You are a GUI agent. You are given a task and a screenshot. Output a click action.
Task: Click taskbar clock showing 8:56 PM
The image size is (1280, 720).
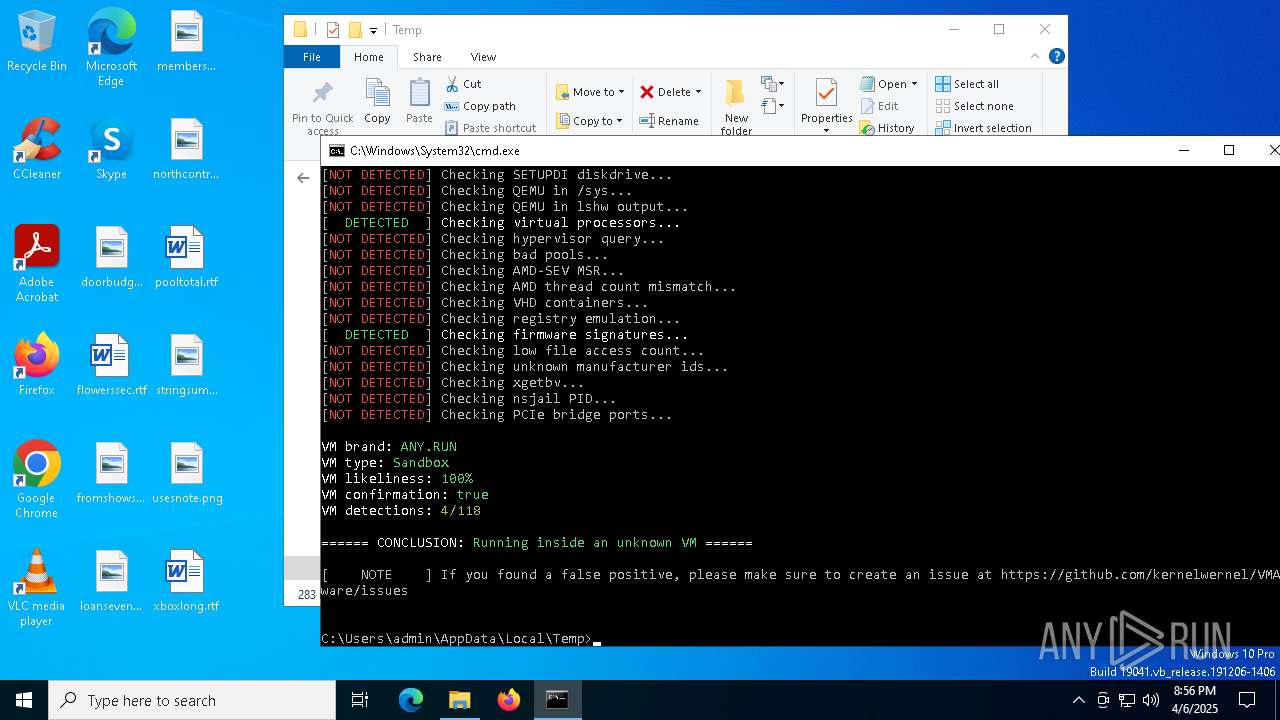click(1194, 700)
